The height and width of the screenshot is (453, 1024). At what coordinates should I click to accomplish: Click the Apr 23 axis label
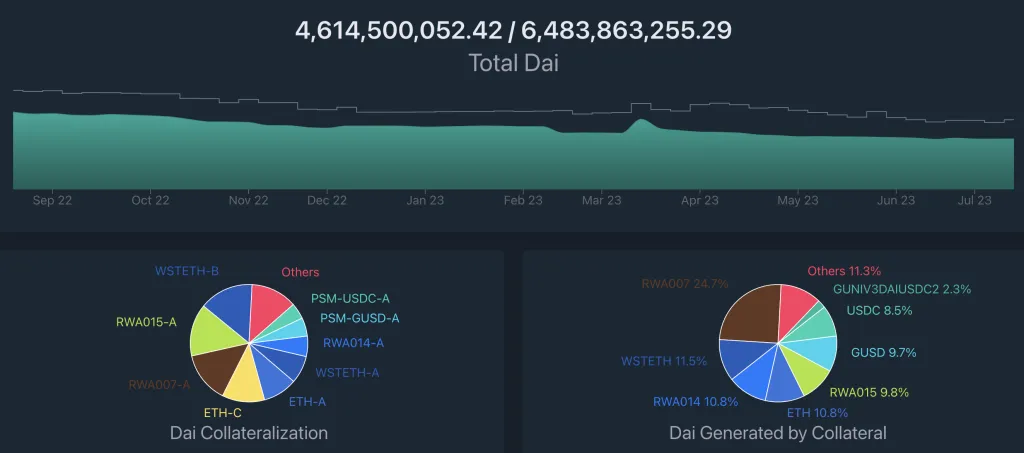click(699, 200)
